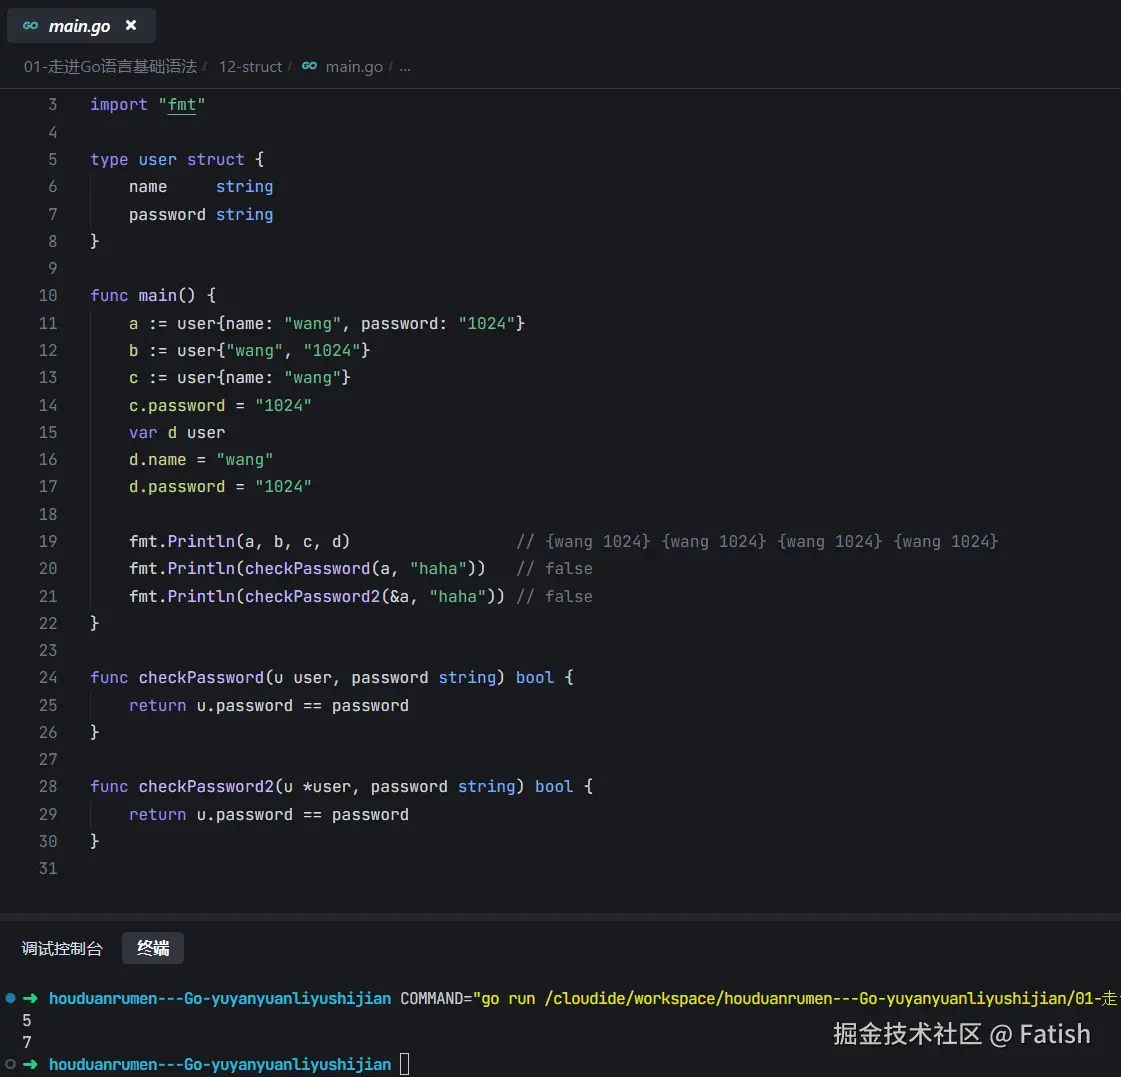Click the Go icon in the breadcrumb

(309, 66)
